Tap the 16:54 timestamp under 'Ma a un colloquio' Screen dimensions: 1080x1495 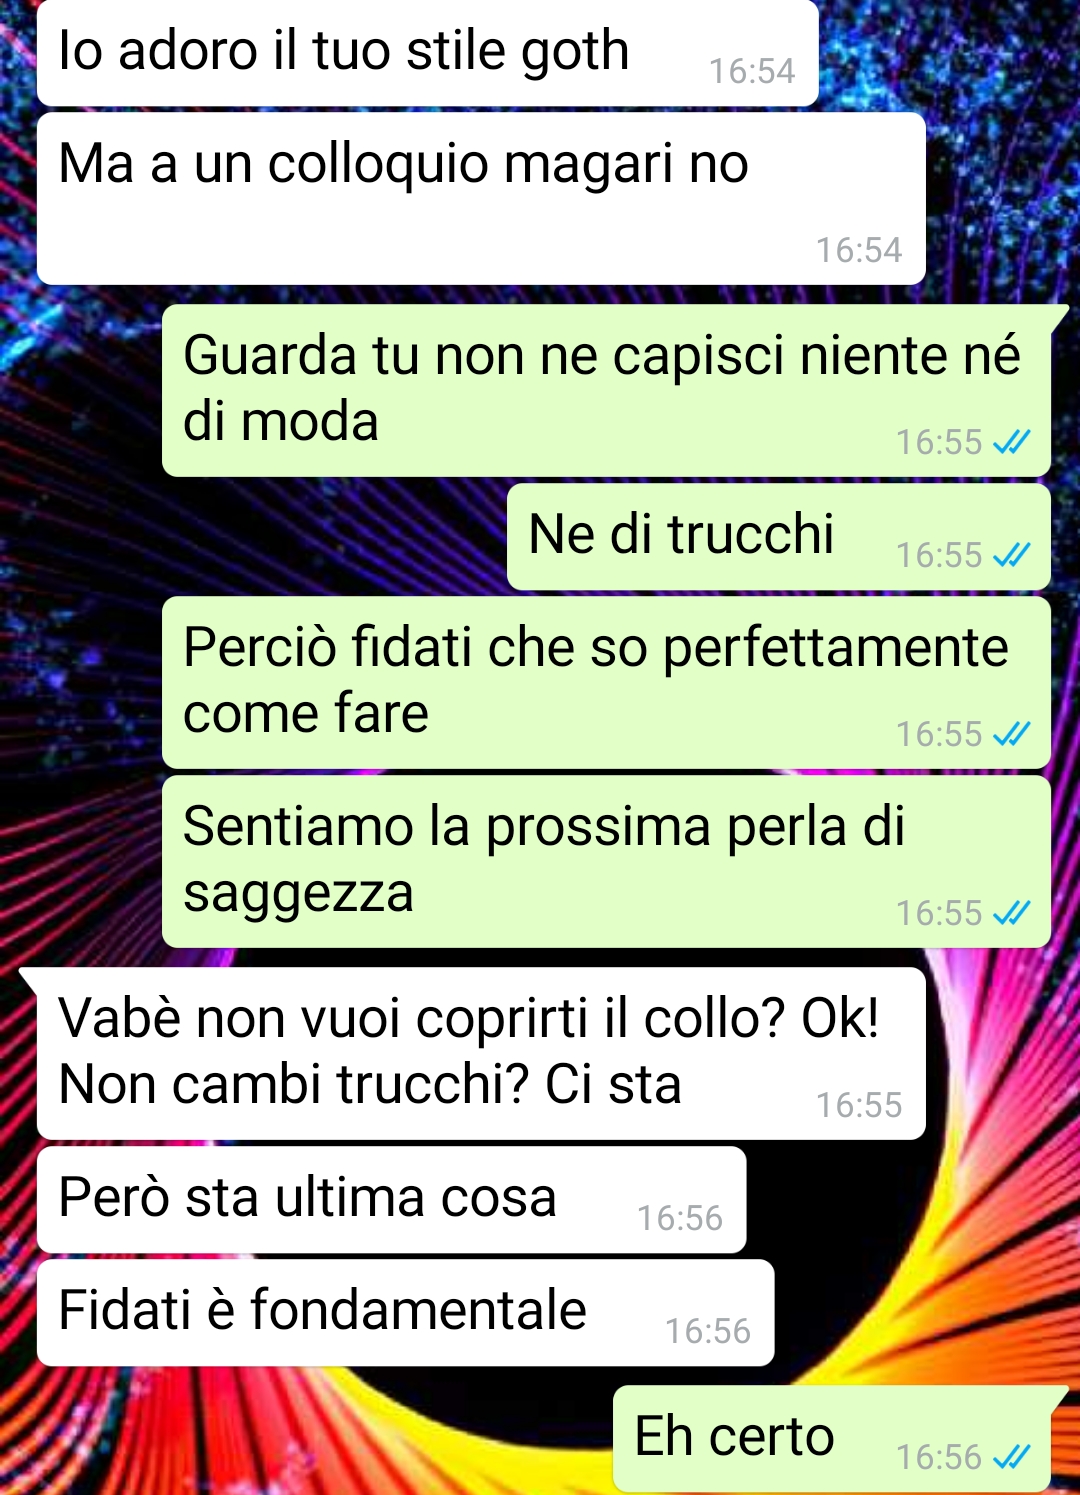coord(859,250)
